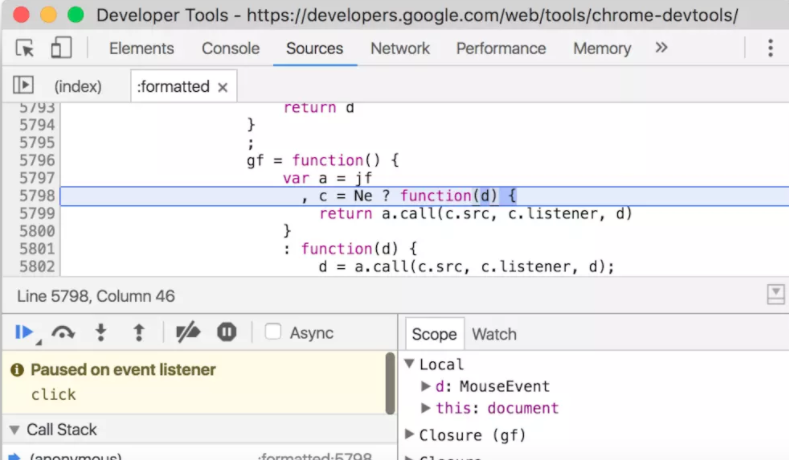Image resolution: width=789 pixels, height=460 pixels.
Task: Click line number 5794 in gutter
Action: (x=37, y=125)
